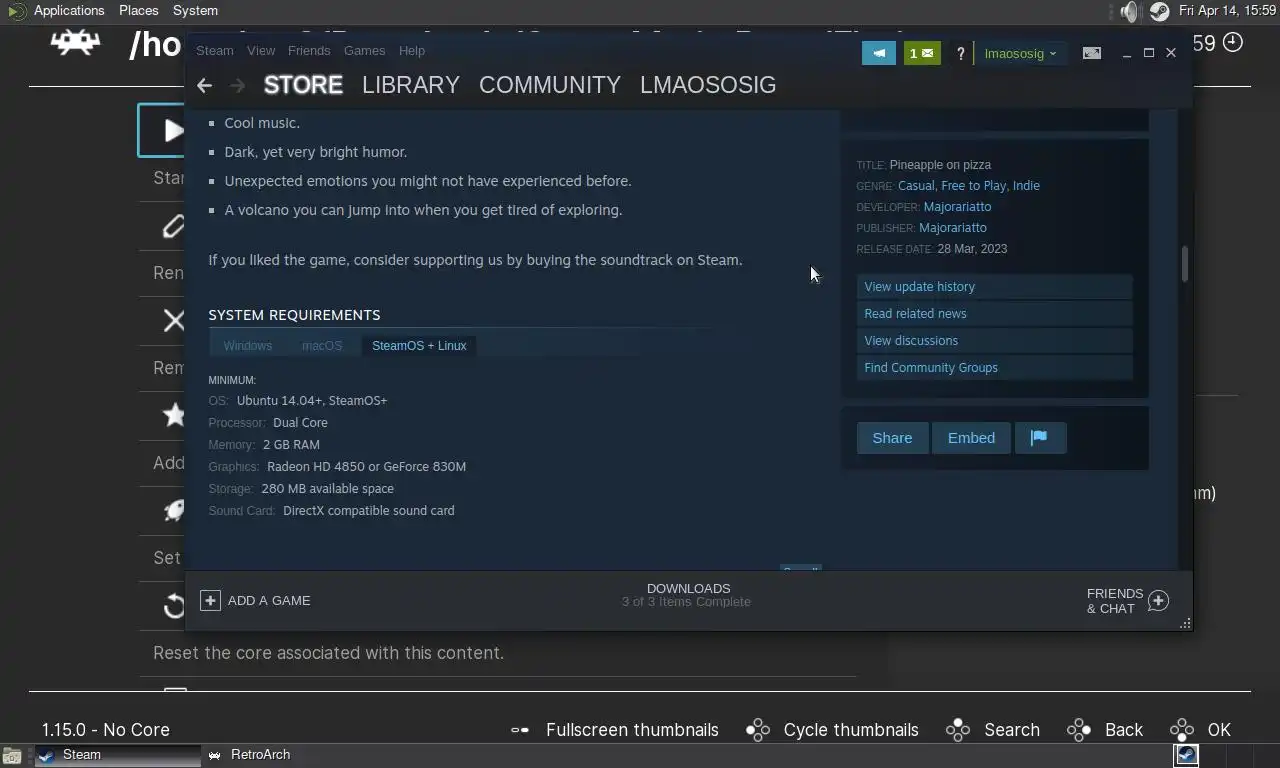Open the System menu in top panel
1280x768 pixels.
coord(195,11)
